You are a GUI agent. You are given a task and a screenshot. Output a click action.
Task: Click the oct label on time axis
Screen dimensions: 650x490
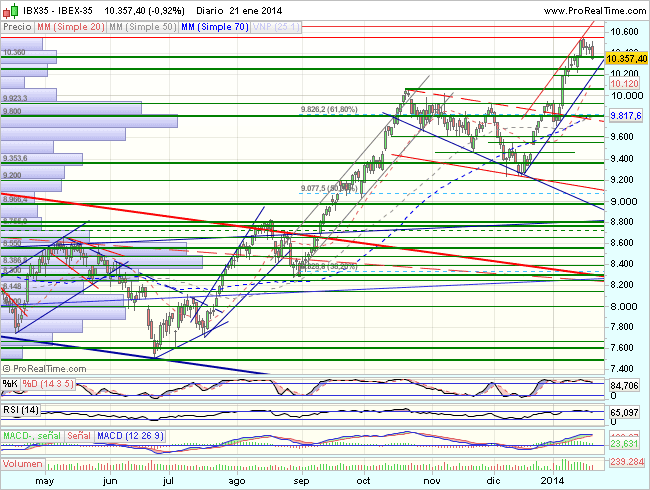pyautogui.click(x=364, y=481)
